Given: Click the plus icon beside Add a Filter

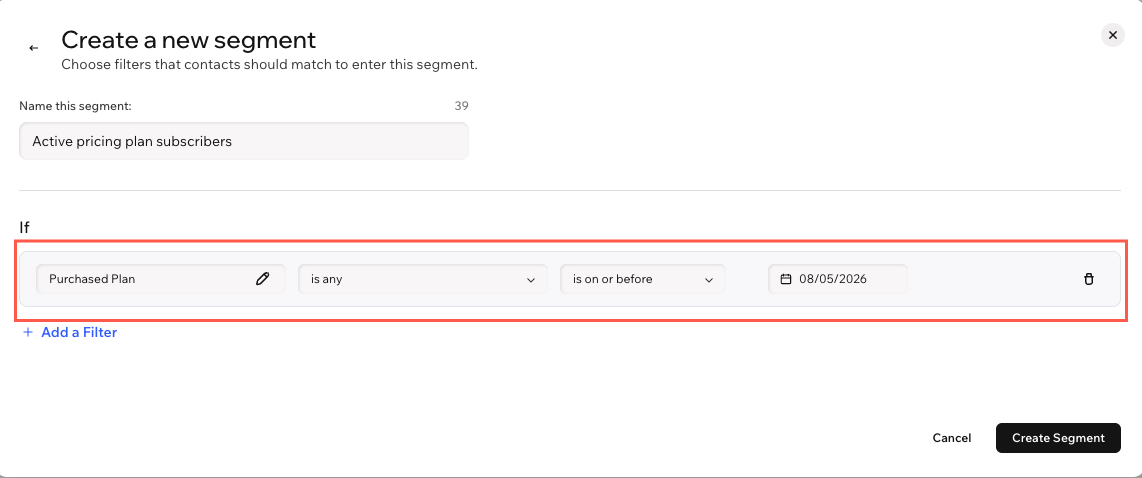Looking at the screenshot, I should tap(28, 332).
